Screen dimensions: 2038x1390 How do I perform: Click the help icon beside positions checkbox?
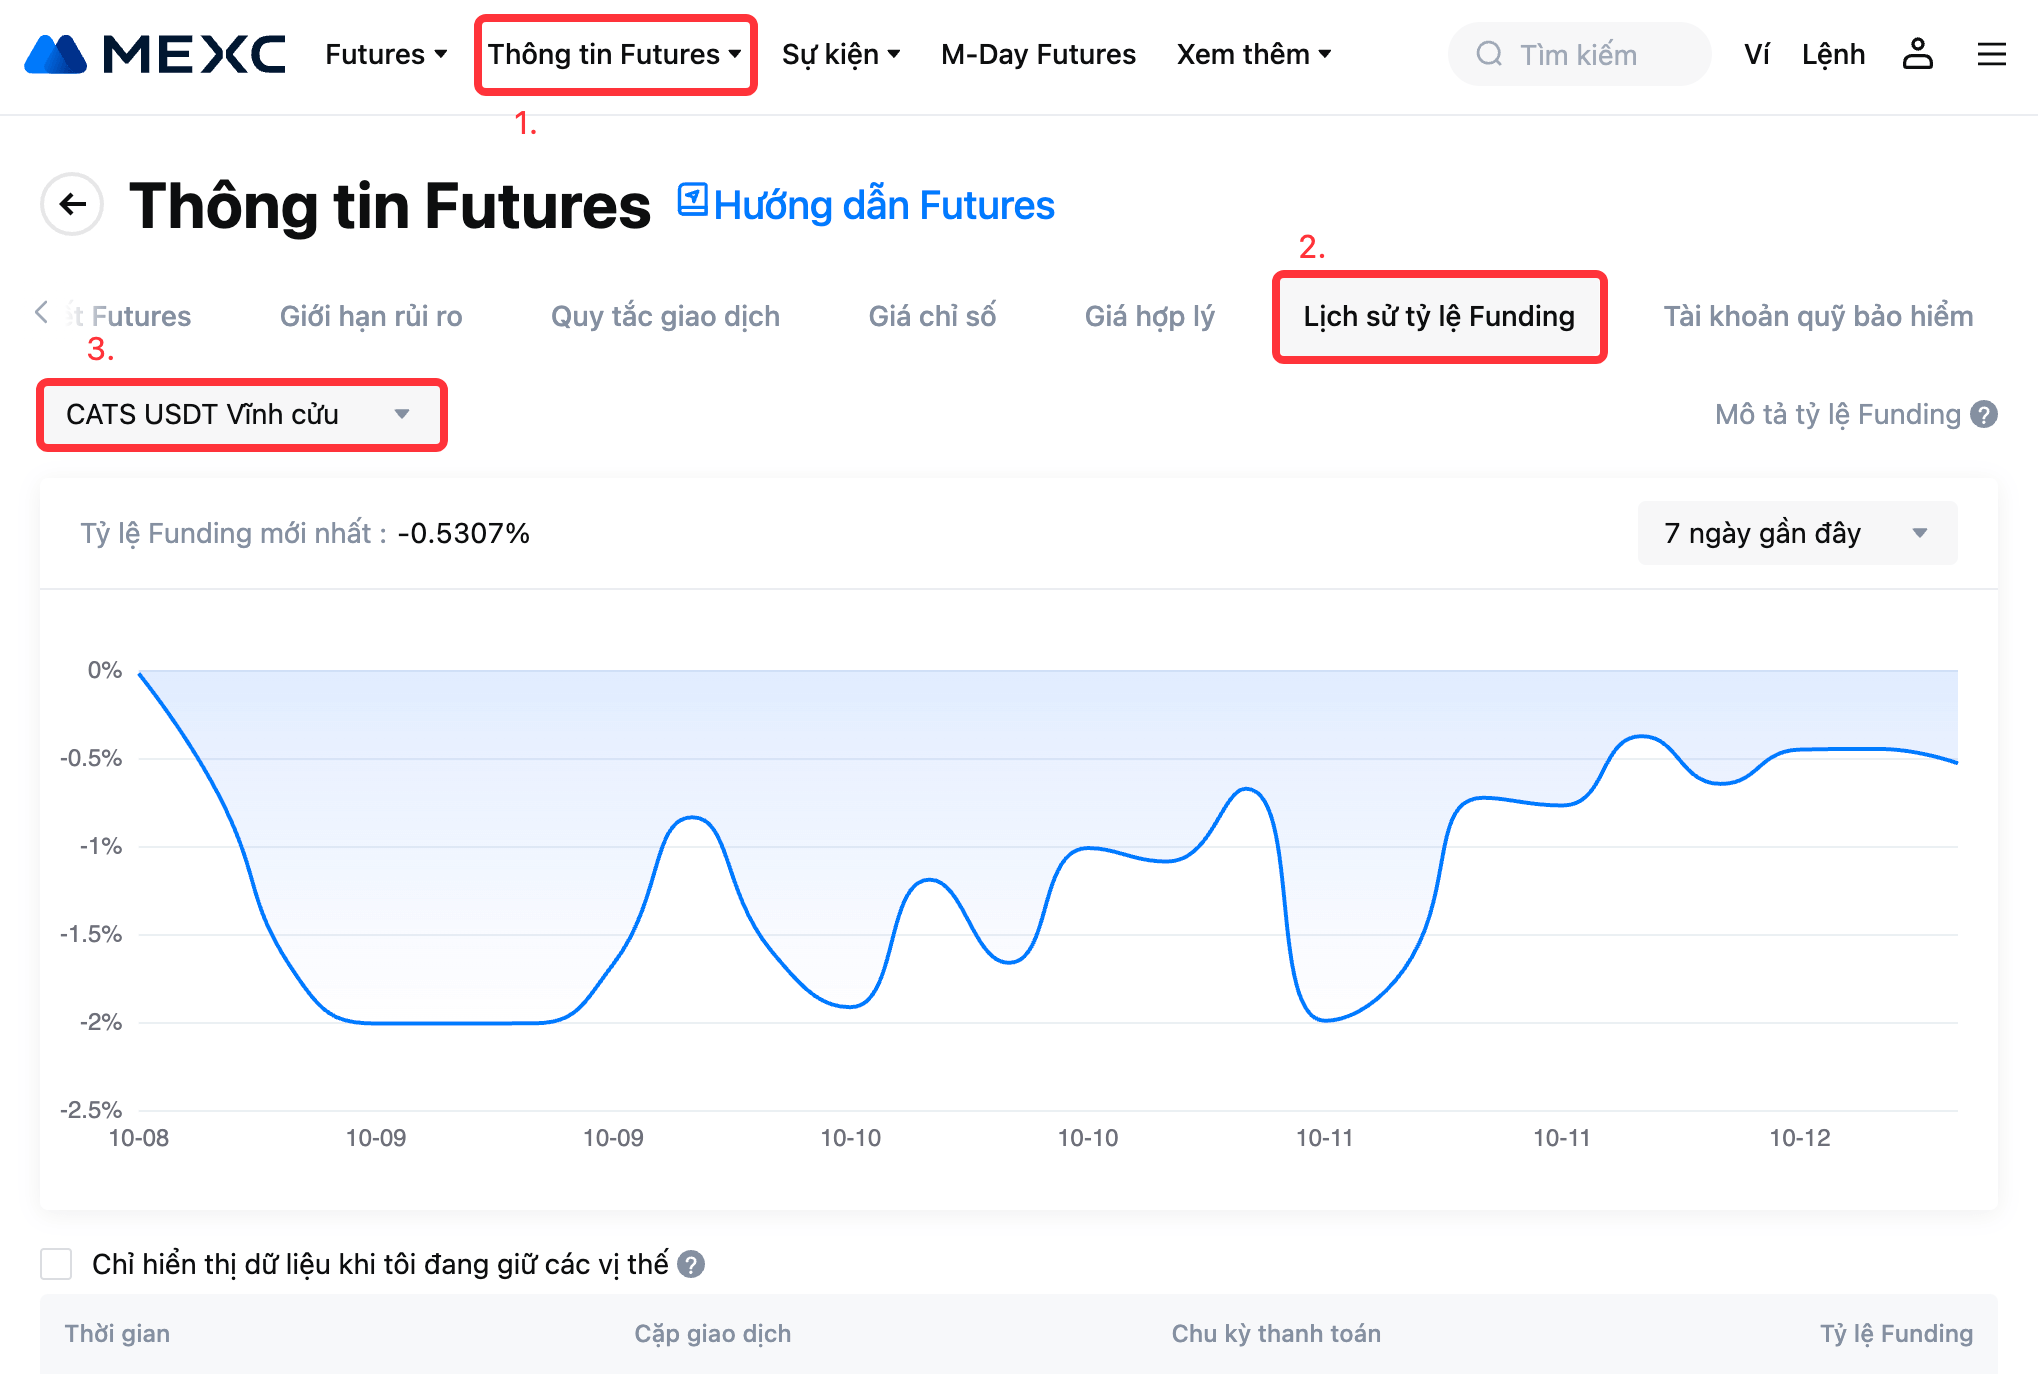691,1265
